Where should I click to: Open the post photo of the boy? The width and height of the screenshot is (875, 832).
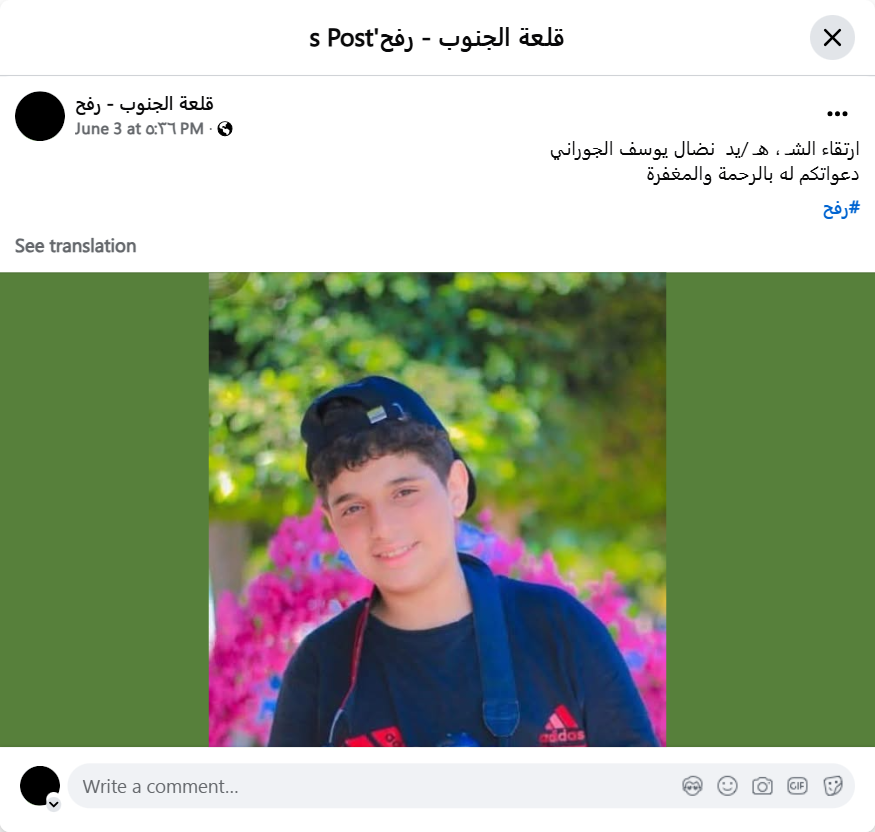pos(438,509)
